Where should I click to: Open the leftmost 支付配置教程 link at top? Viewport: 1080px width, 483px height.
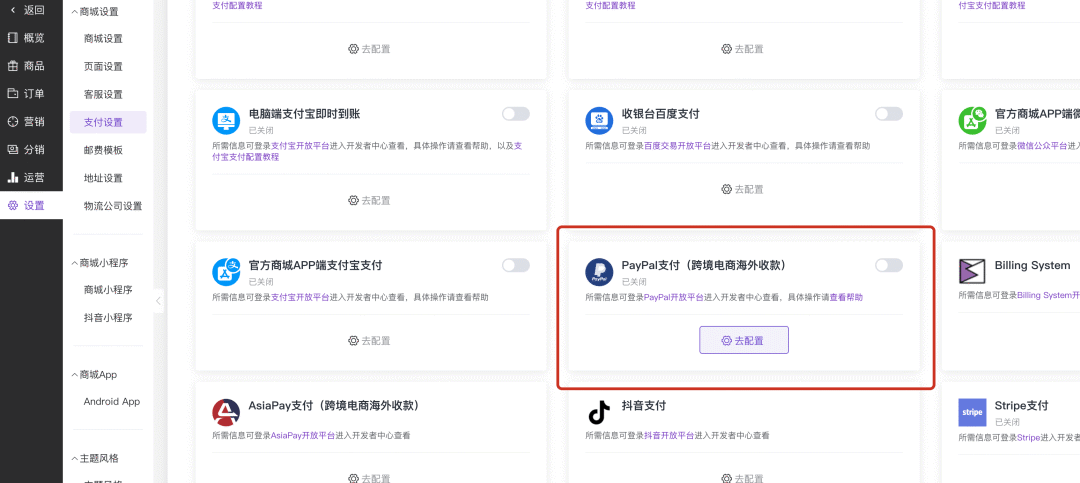pyautogui.click(x=237, y=5)
